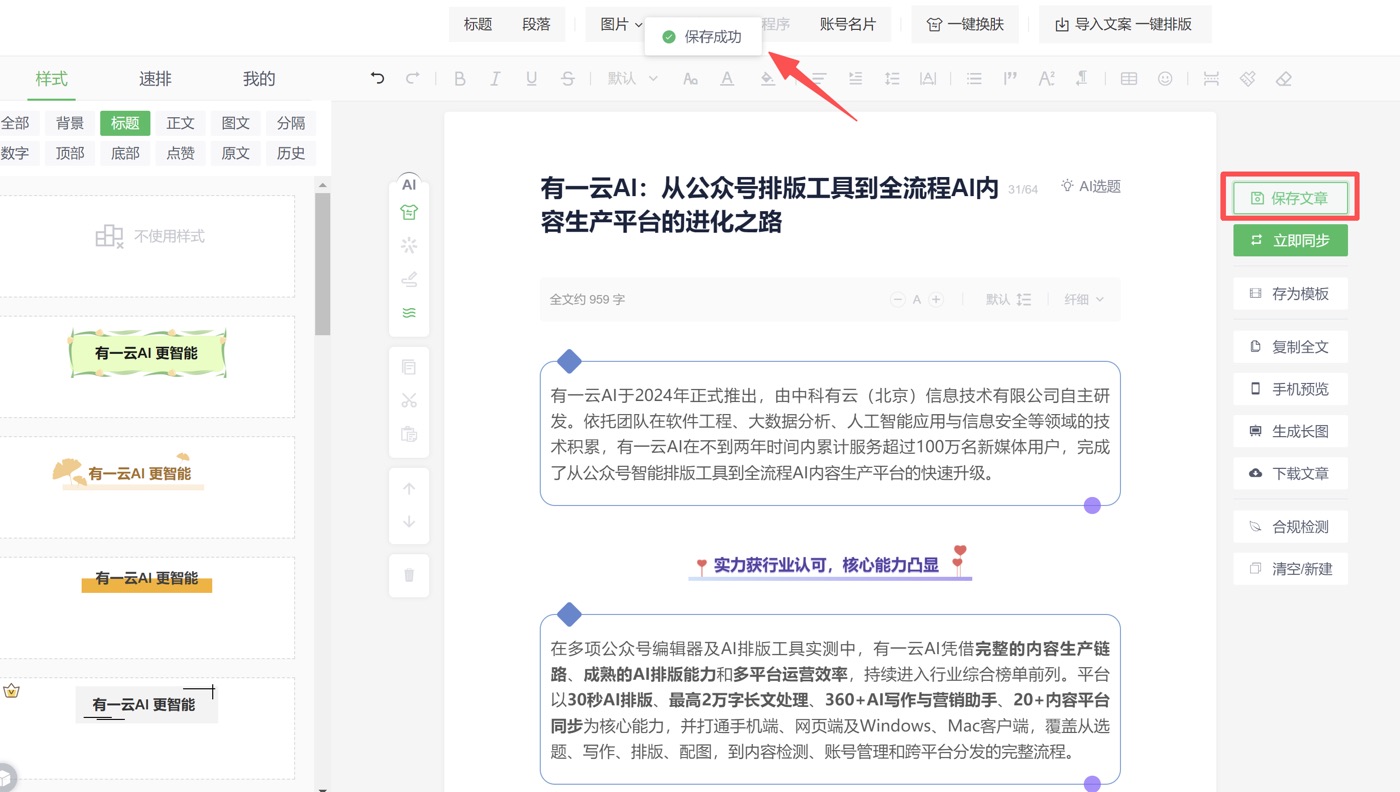Insert a blockquote
This screenshot has height=792, width=1400.
(x=1010, y=78)
